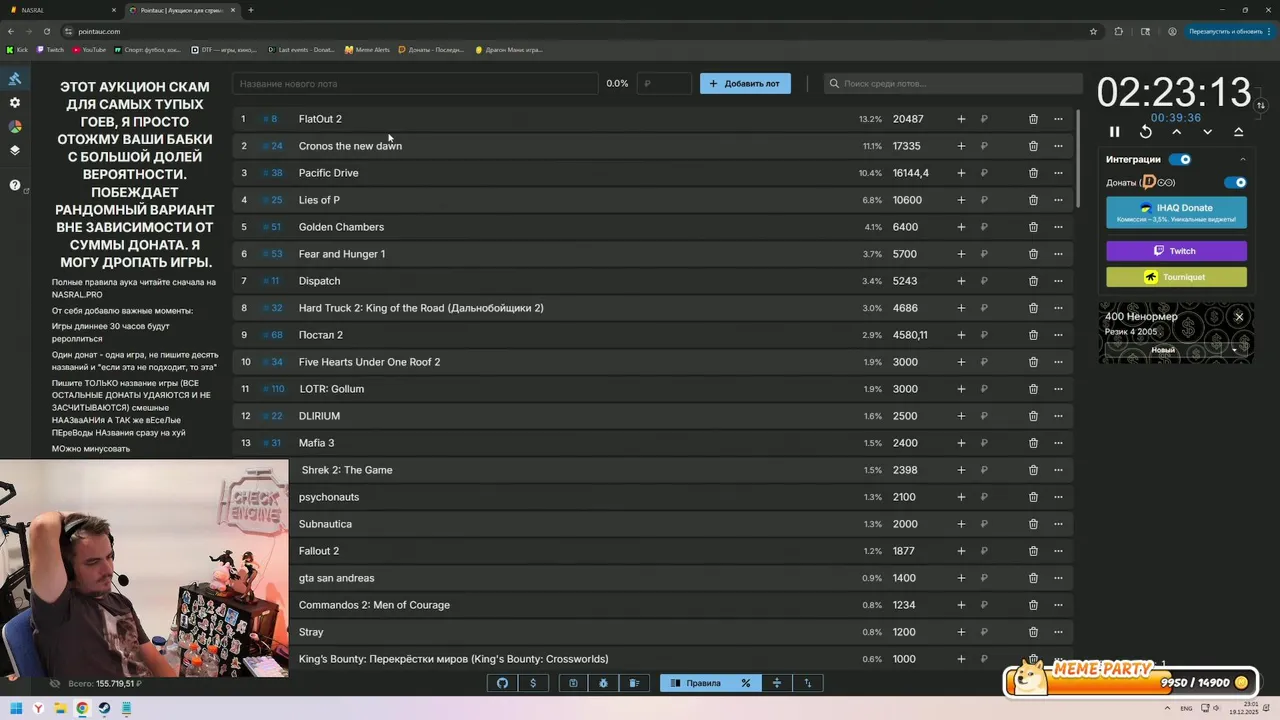Decrease timer with the down chevron
This screenshot has height=720, width=1280.
[1208, 132]
